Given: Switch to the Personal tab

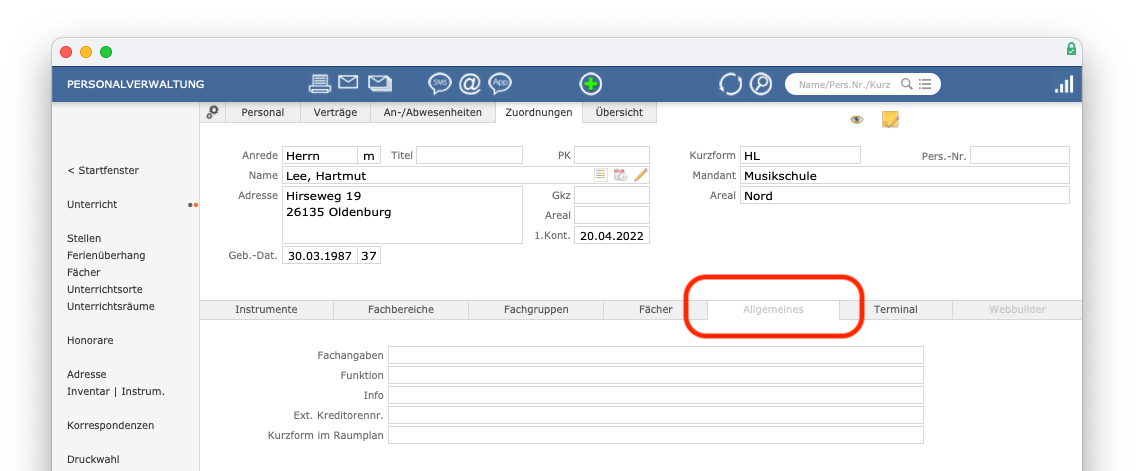Looking at the screenshot, I should tap(262, 112).
